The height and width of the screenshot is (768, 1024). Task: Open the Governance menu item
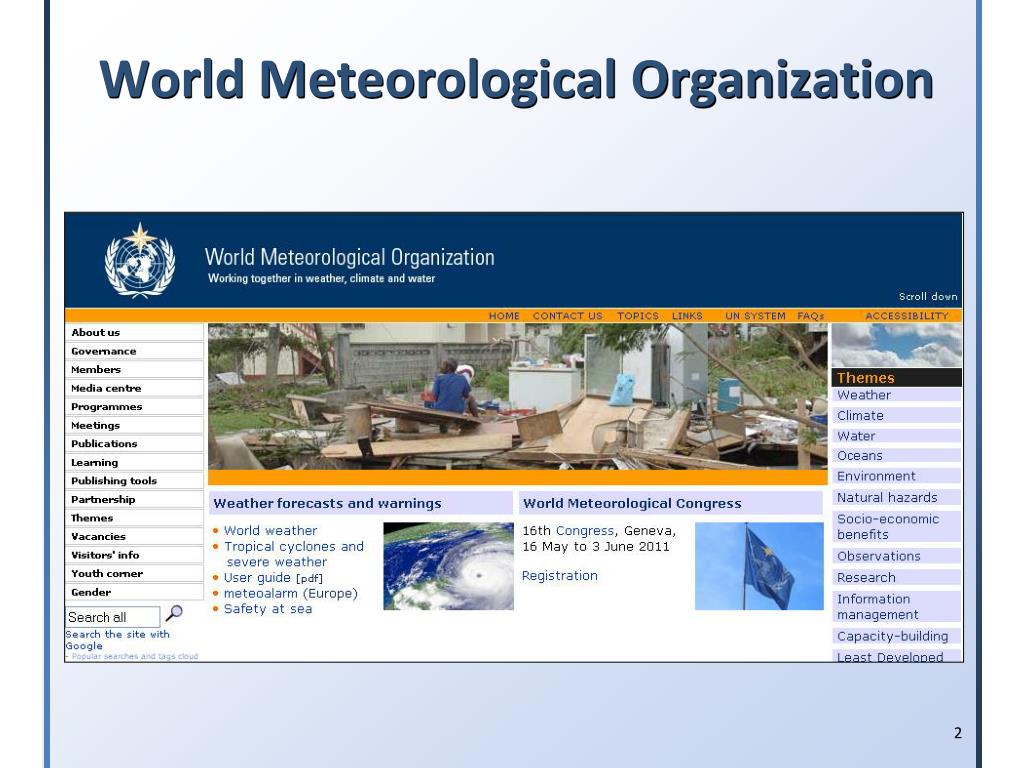coord(135,351)
